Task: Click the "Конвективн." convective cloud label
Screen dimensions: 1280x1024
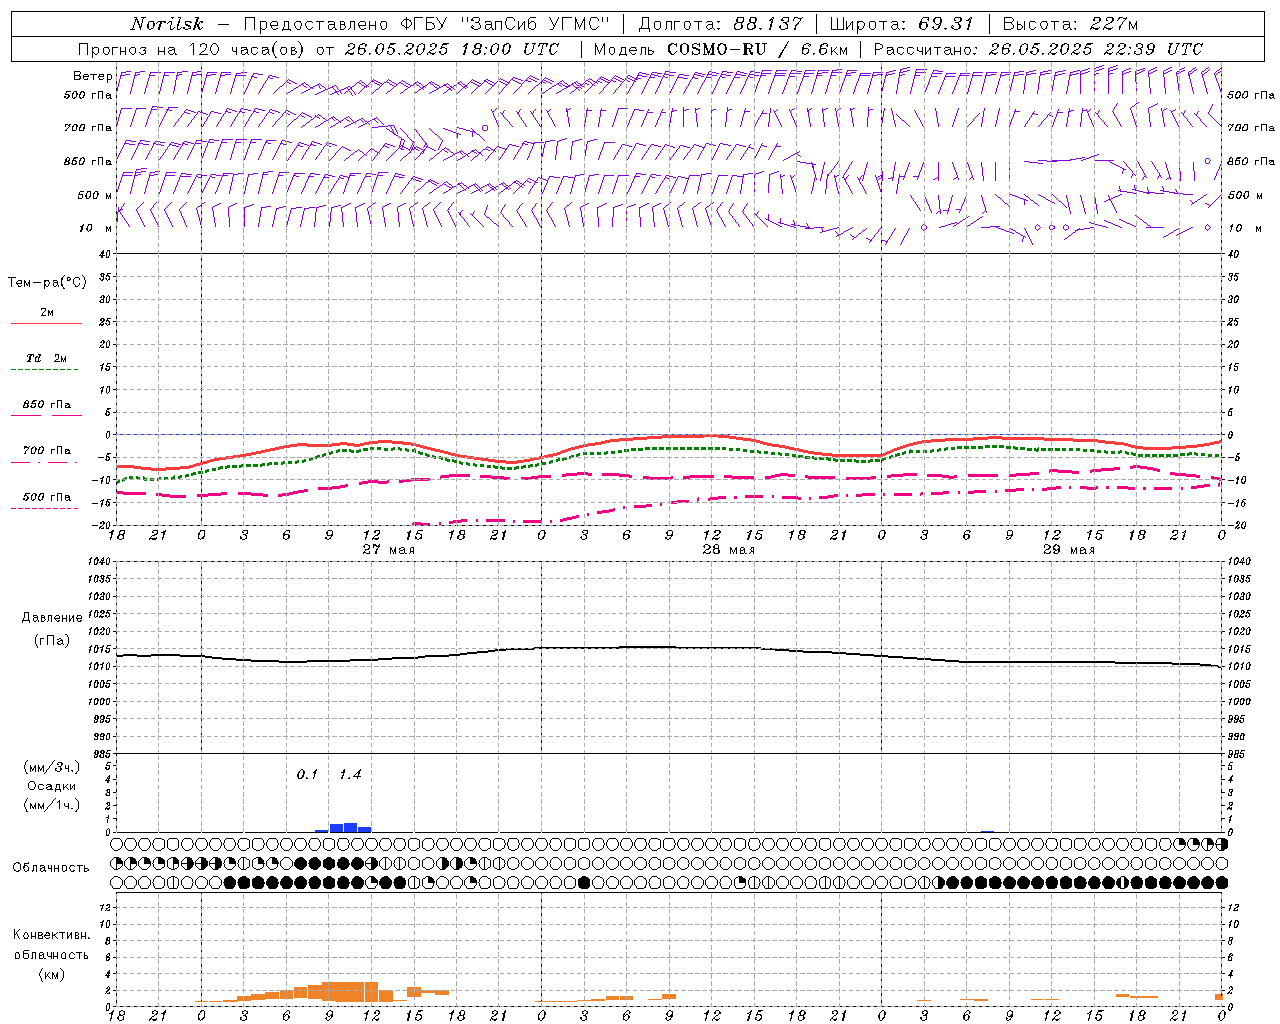Action: click(x=51, y=935)
